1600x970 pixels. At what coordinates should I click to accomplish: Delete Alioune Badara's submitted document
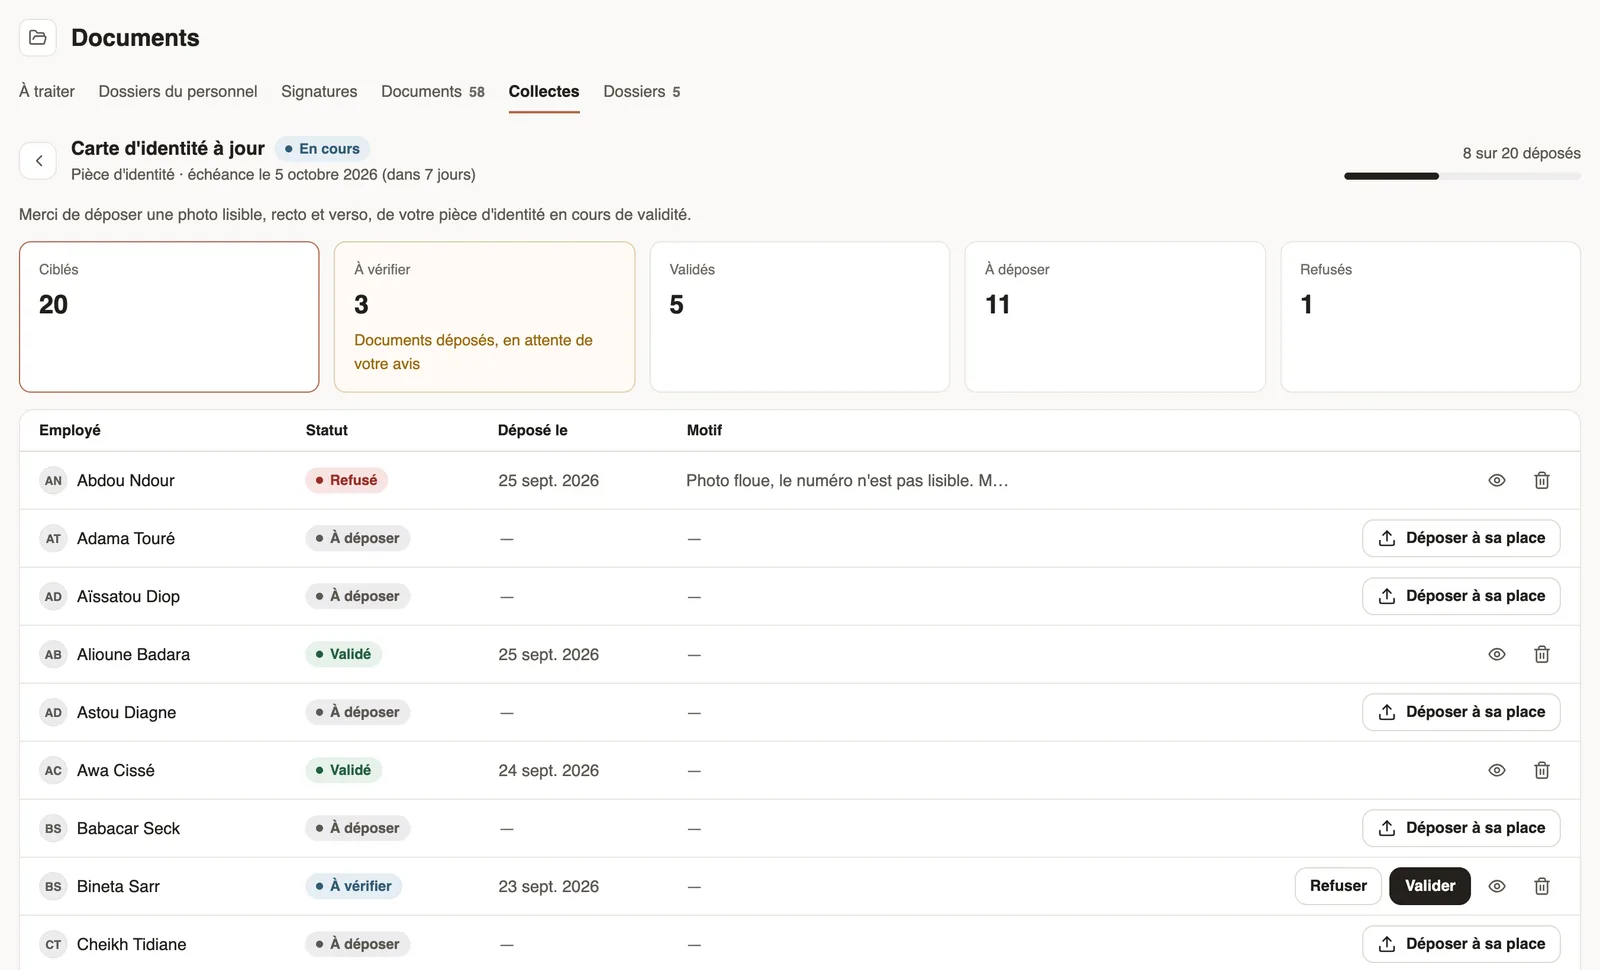[x=1542, y=654]
